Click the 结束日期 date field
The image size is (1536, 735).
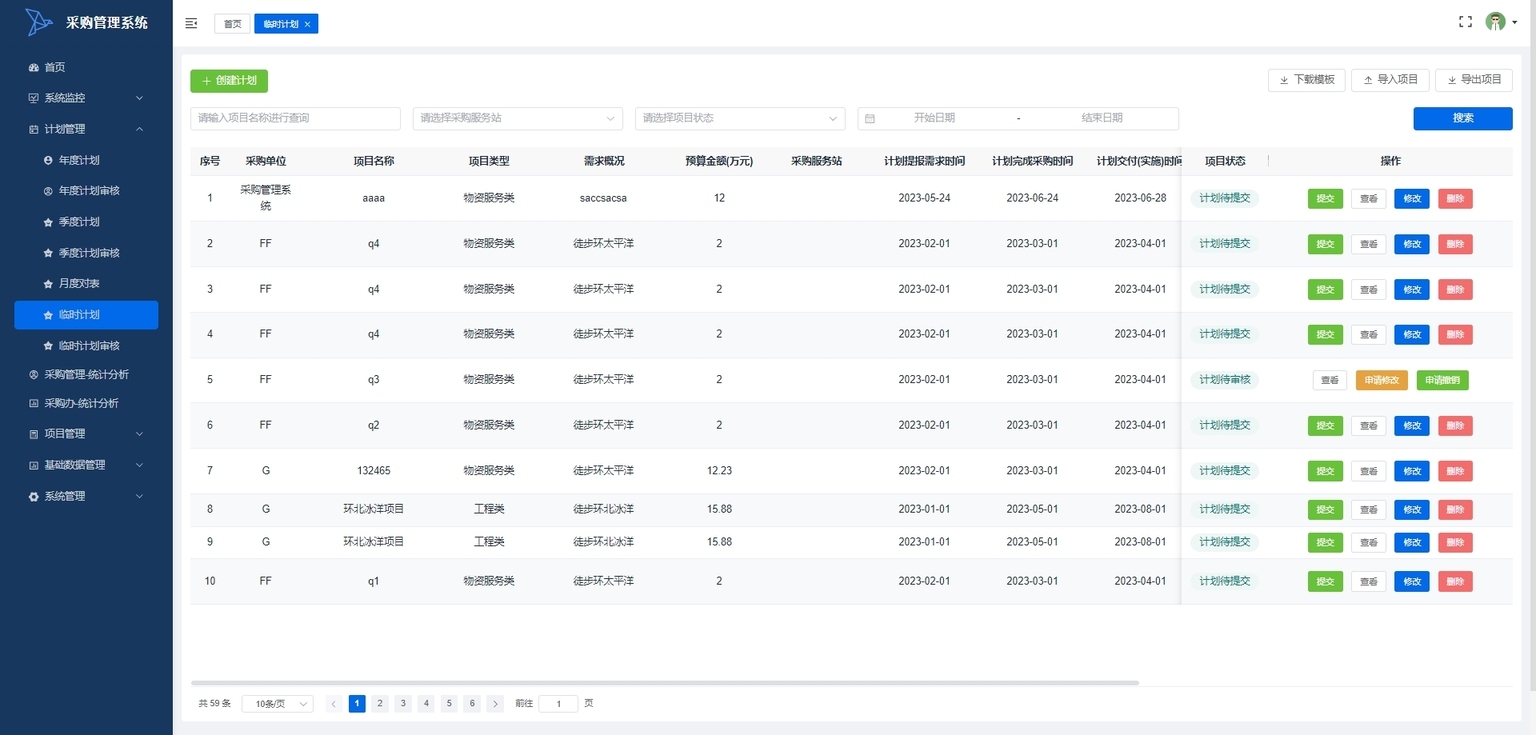click(x=1102, y=118)
